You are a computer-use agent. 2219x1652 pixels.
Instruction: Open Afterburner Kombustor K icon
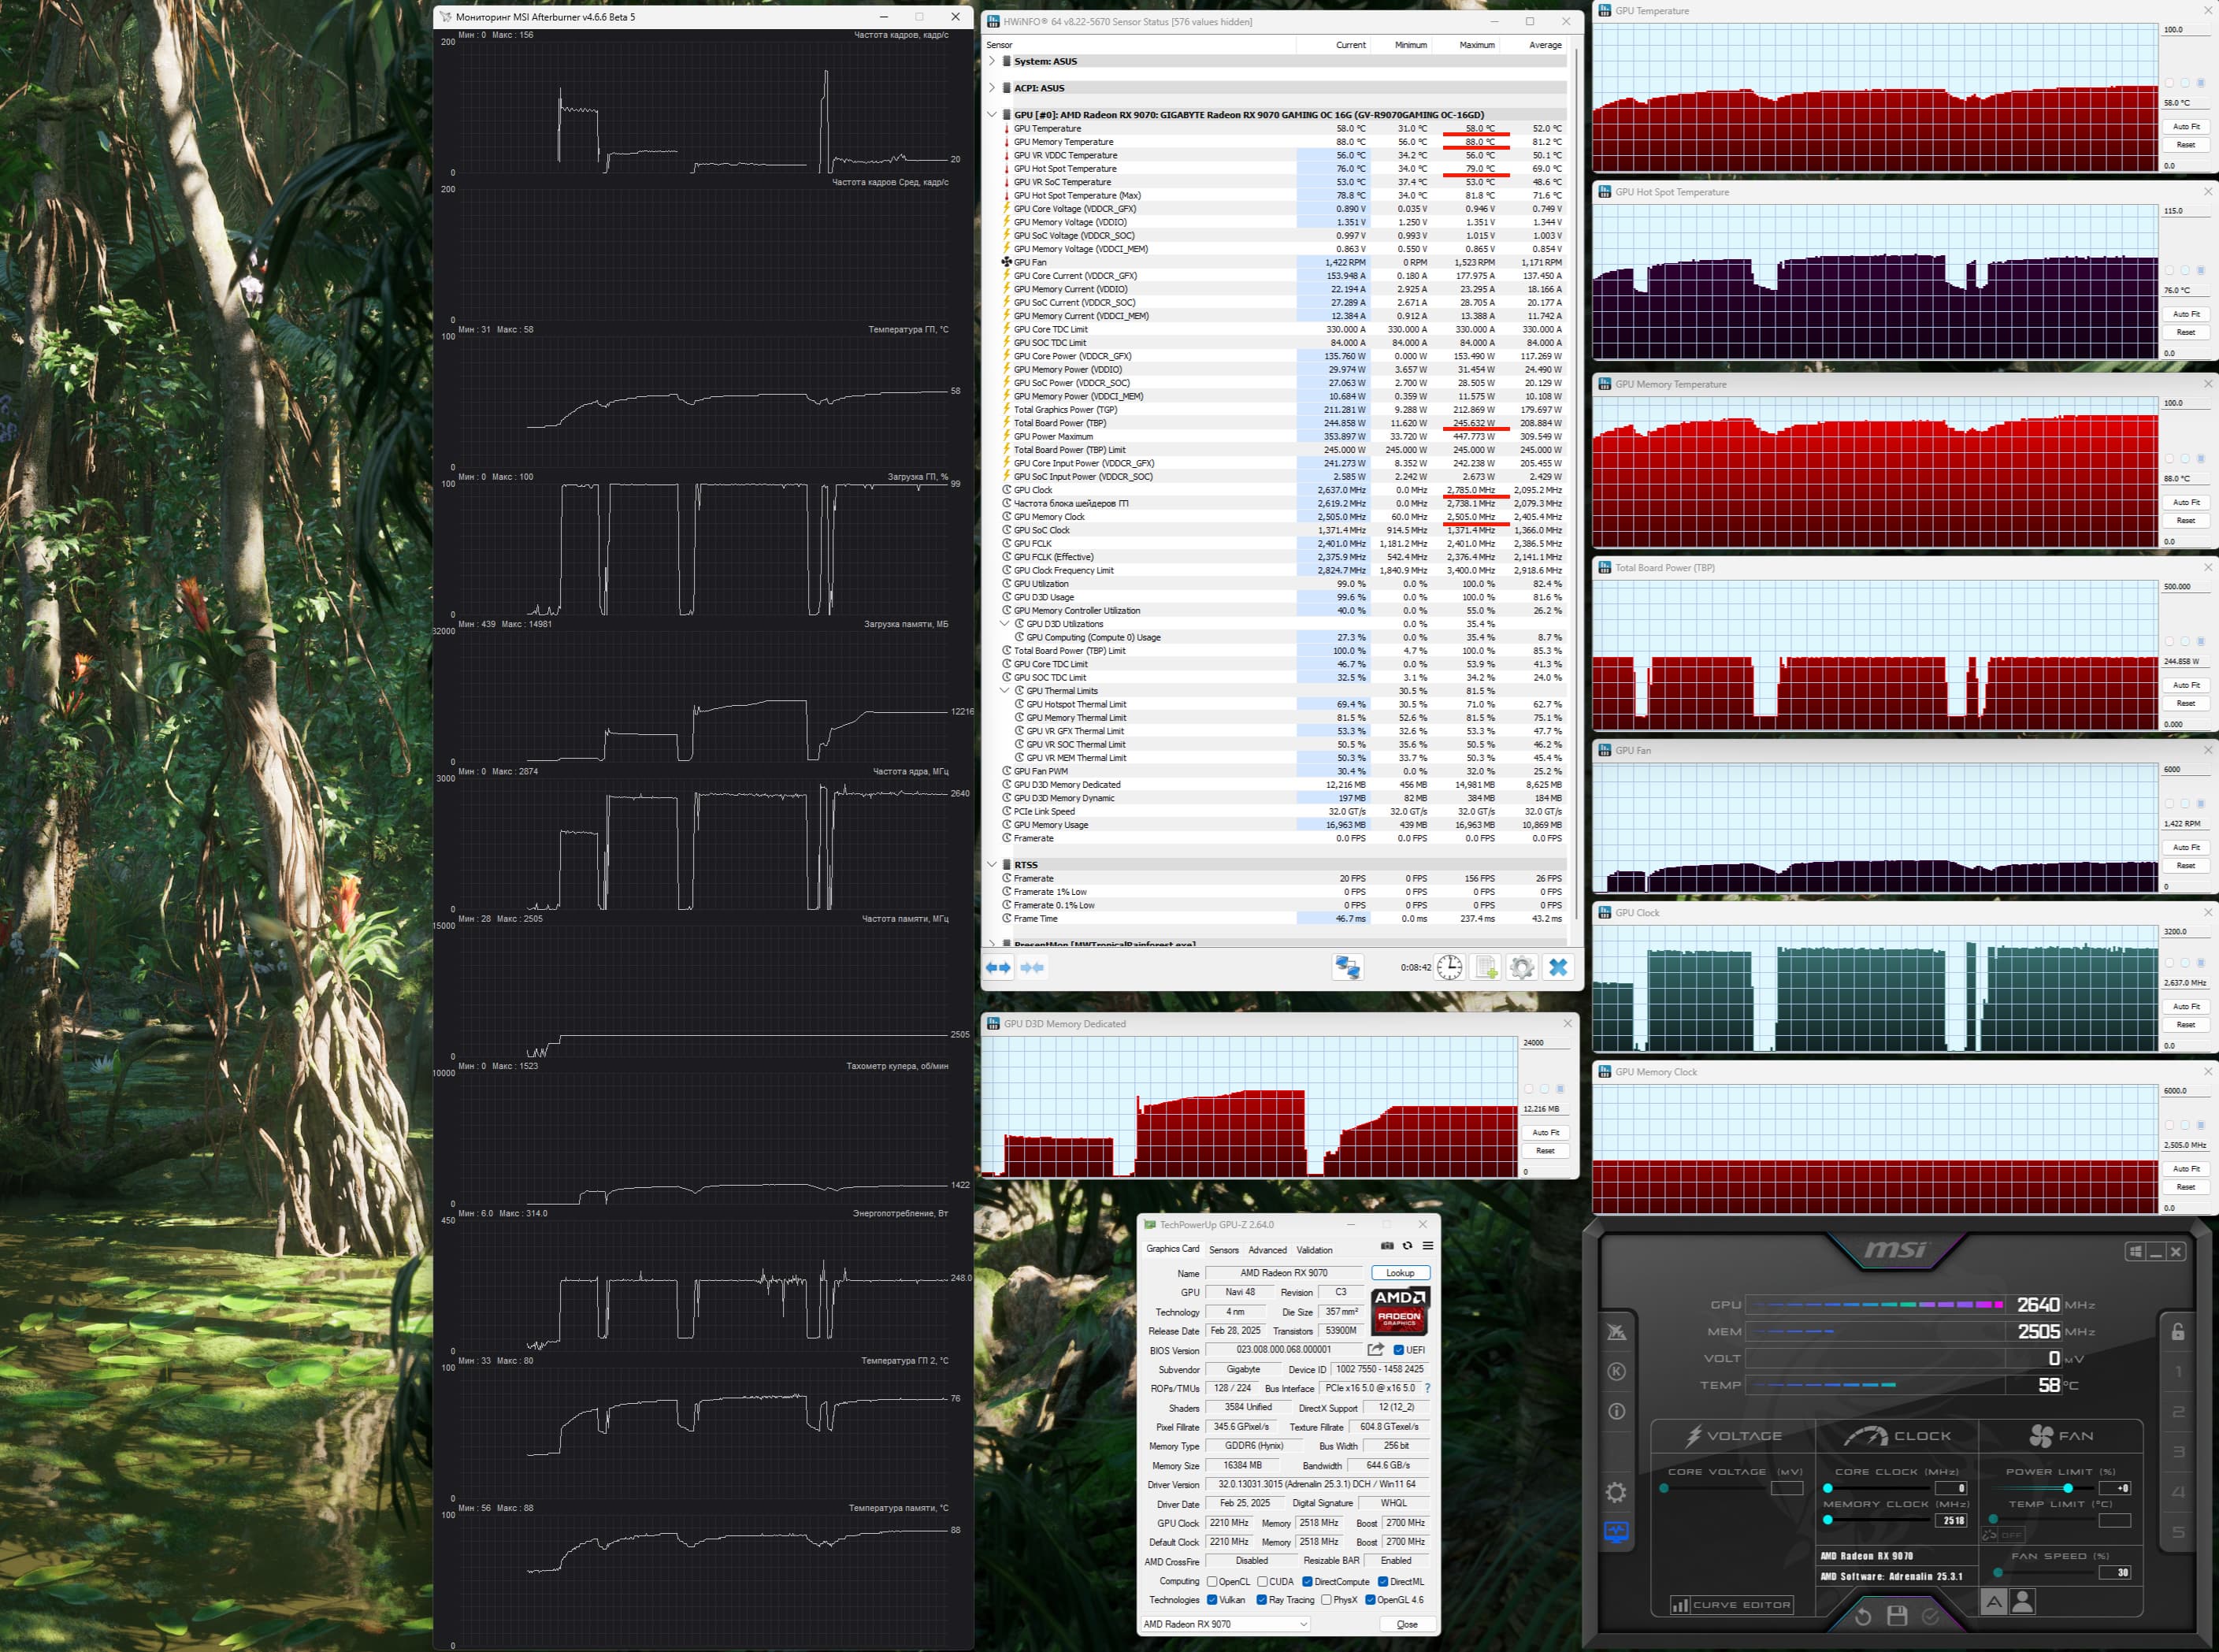coord(1616,1371)
